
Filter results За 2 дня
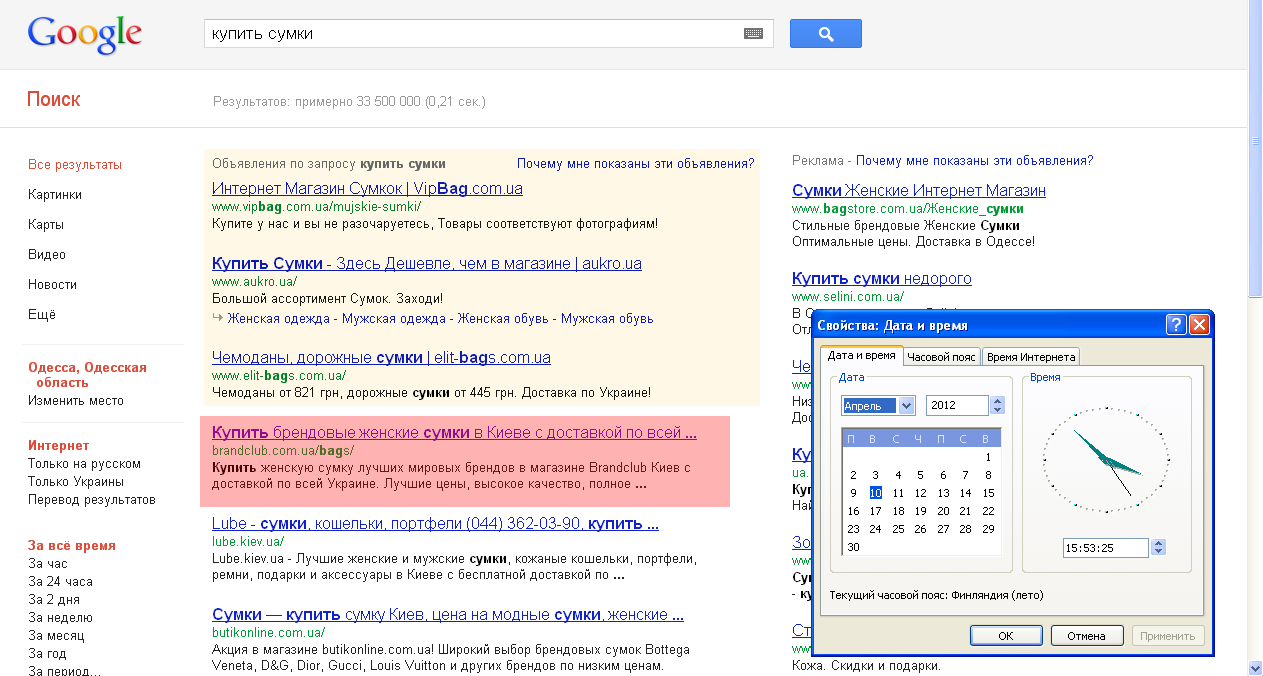pyautogui.click(x=54, y=600)
